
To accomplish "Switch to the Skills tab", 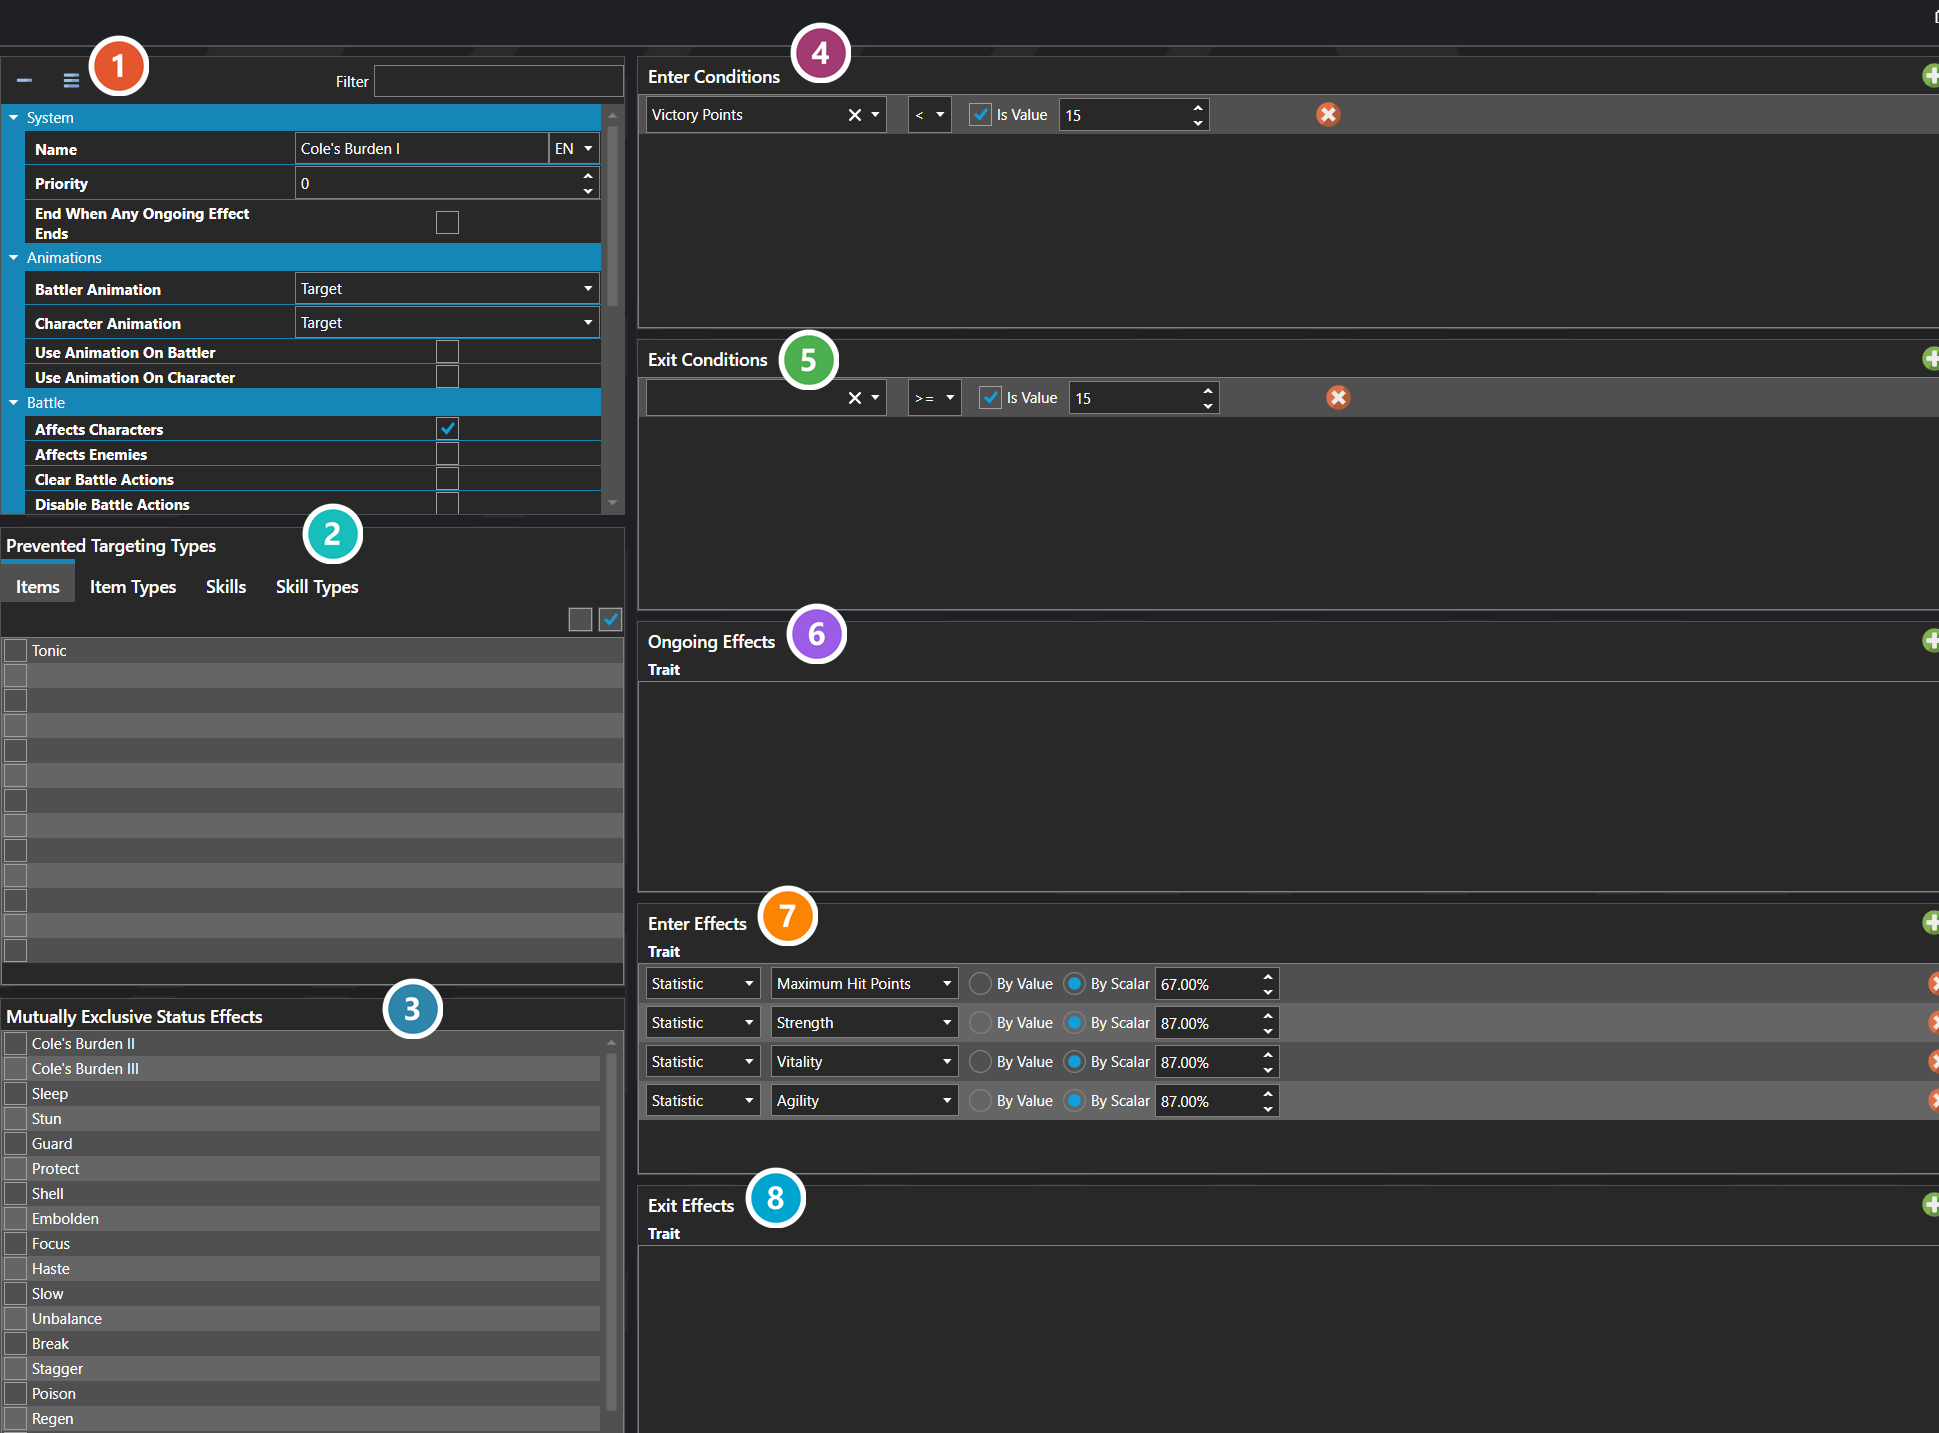I will [x=226, y=587].
